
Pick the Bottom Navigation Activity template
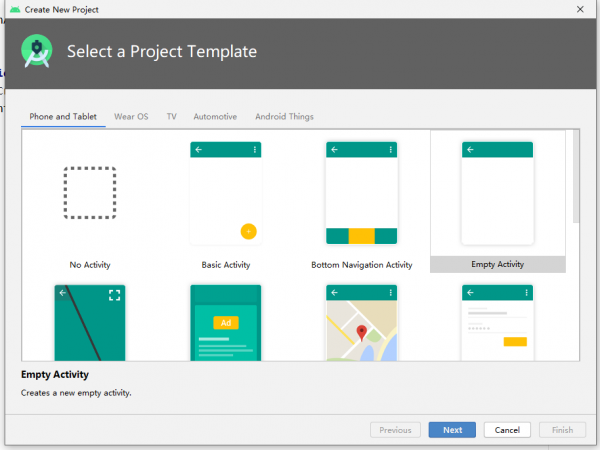pyautogui.click(x=361, y=192)
